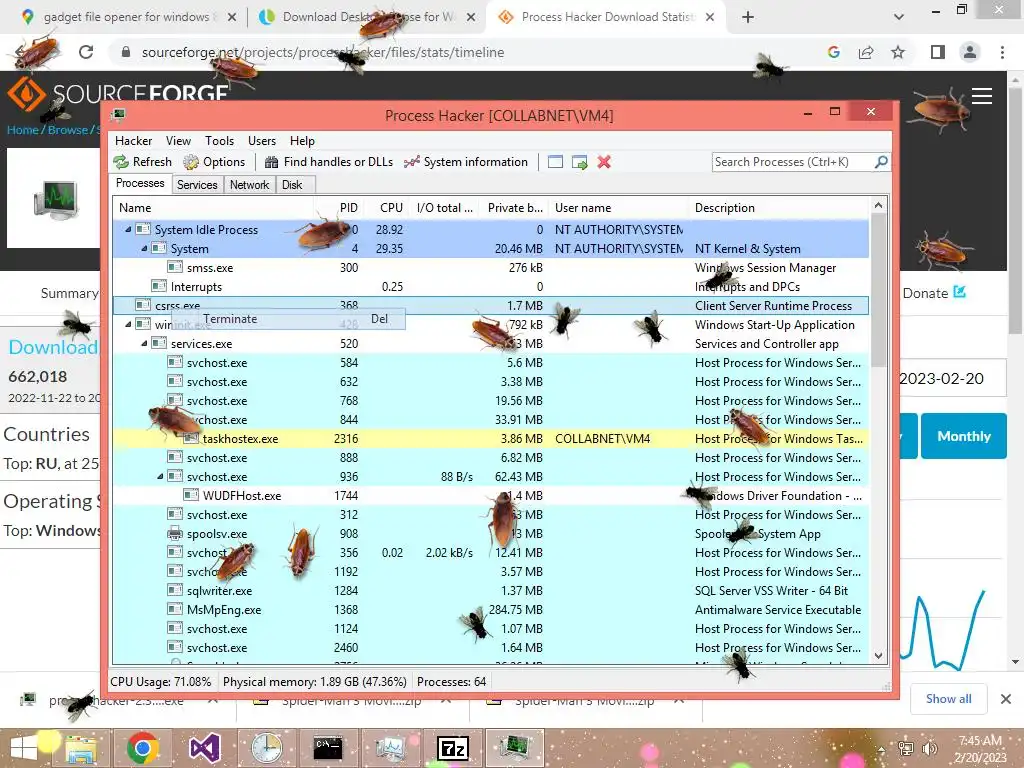Screen dimensions: 1024x768
Task: Open the Summary link on SourceForge
Action: (69, 293)
